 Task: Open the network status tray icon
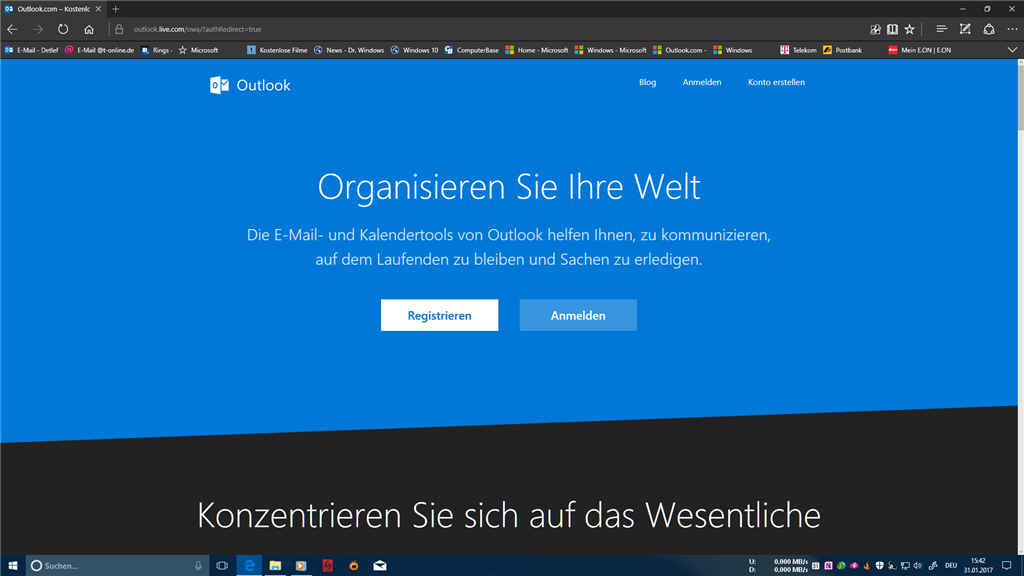[904, 566]
